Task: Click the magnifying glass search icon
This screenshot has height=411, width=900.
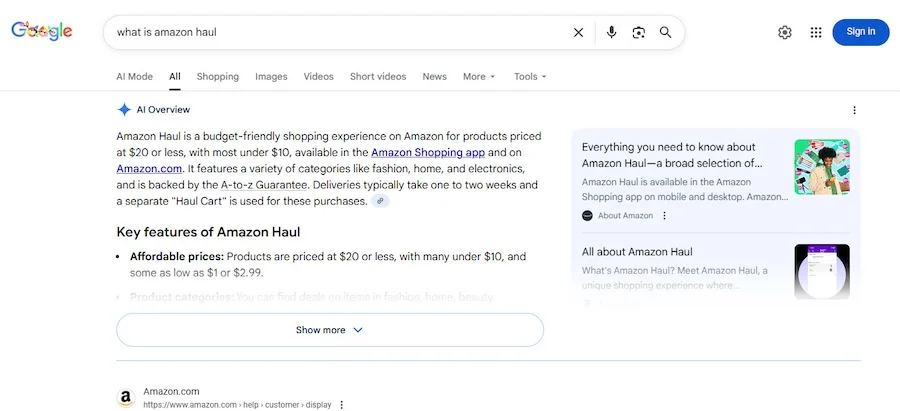Action: [665, 32]
